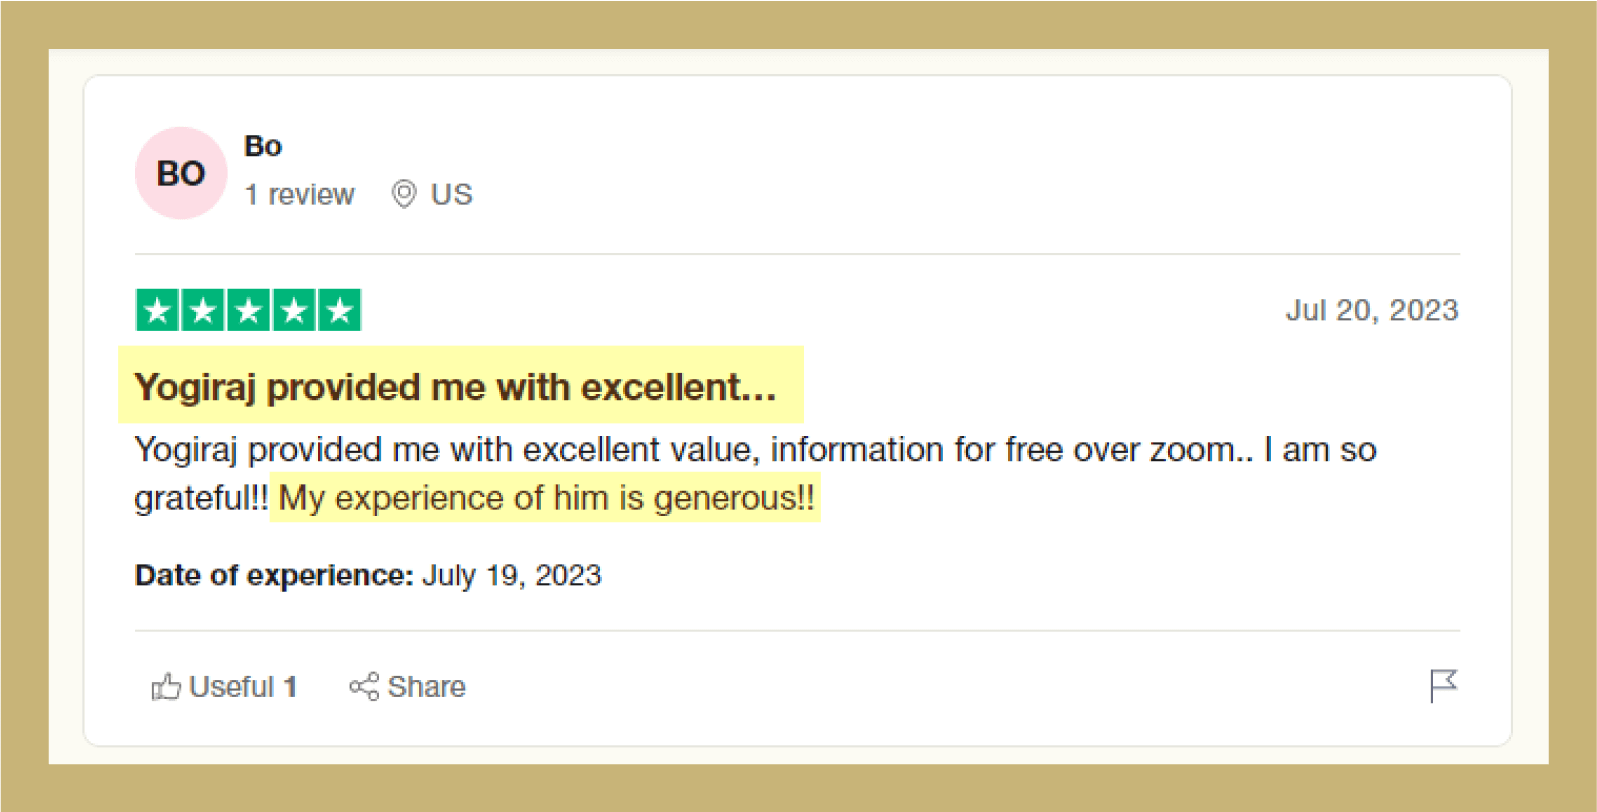Click the 'Date of experience:' label

pos(274,575)
